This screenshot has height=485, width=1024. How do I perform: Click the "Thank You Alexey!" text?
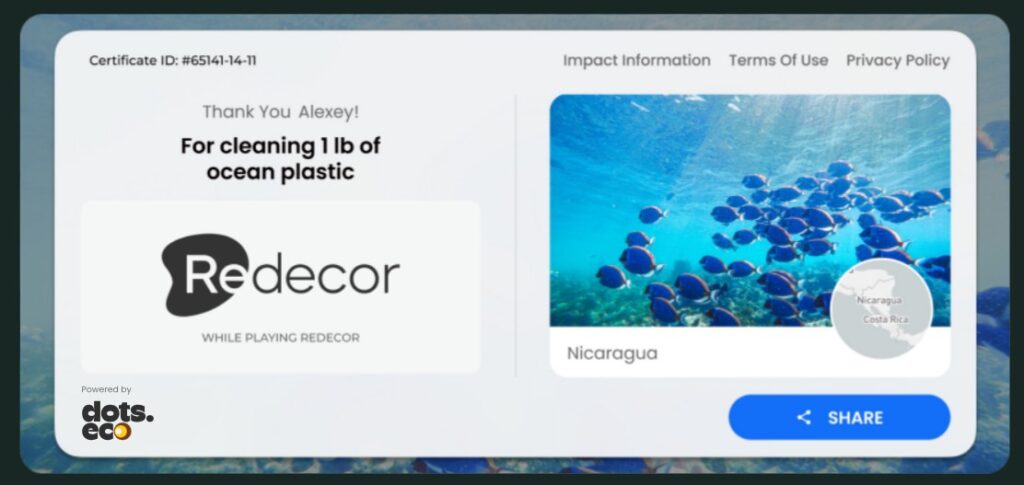[281, 112]
